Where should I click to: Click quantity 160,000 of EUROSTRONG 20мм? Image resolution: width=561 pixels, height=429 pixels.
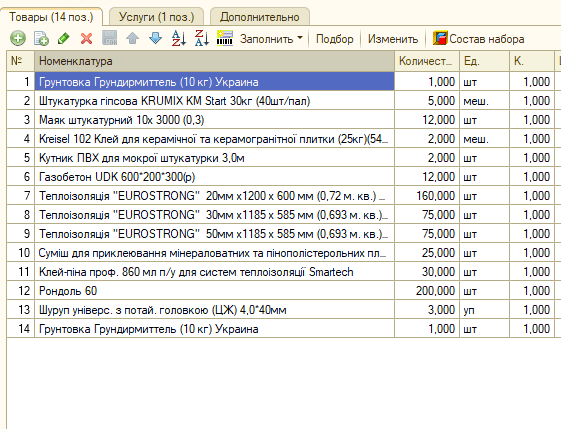427,196
